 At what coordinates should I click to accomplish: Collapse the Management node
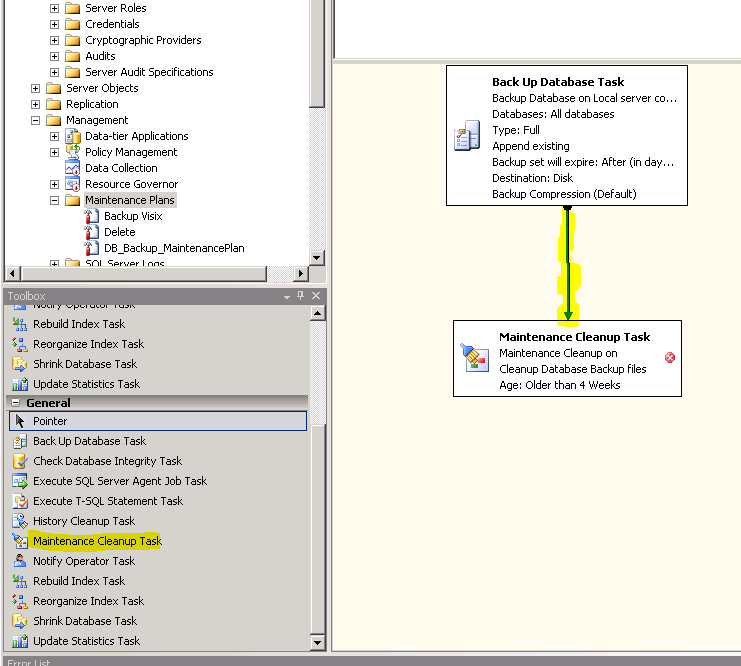pyautogui.click(x=35, y=121)
